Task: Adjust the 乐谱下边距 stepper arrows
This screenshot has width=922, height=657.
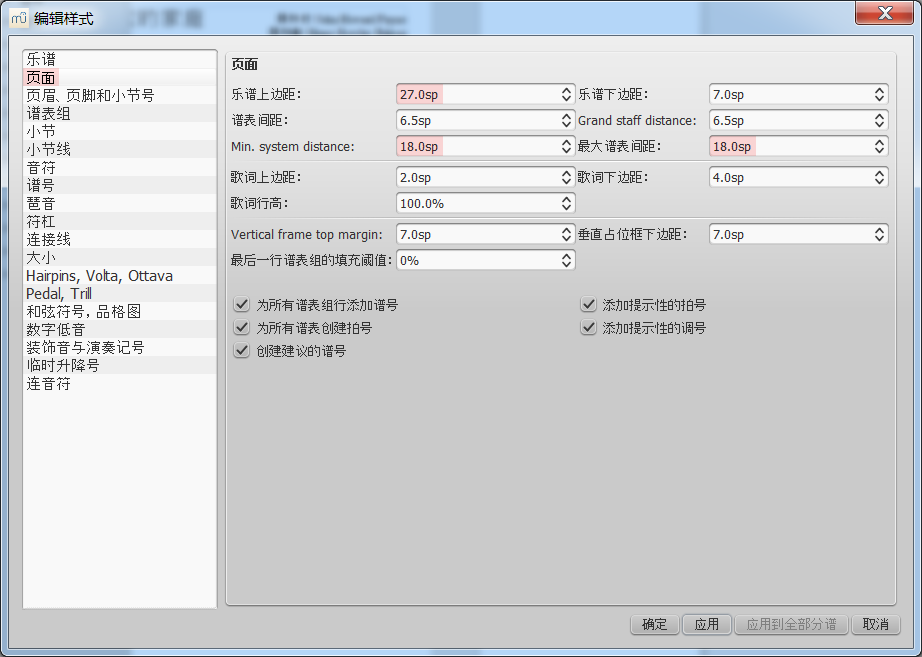Action: coord(879,94)
